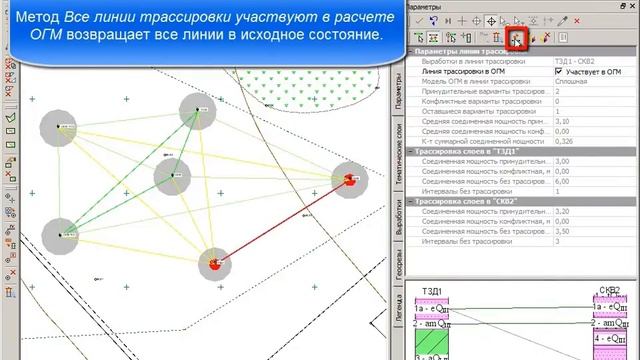Click the blue undo arrow icon
The image size is (640, 360).
pos(433,20)
